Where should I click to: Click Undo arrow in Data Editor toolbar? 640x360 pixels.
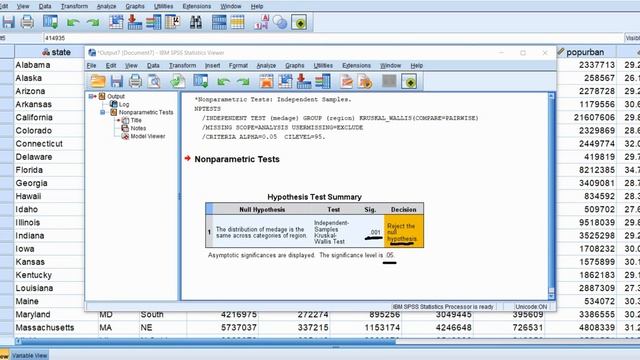click(73, 22)
